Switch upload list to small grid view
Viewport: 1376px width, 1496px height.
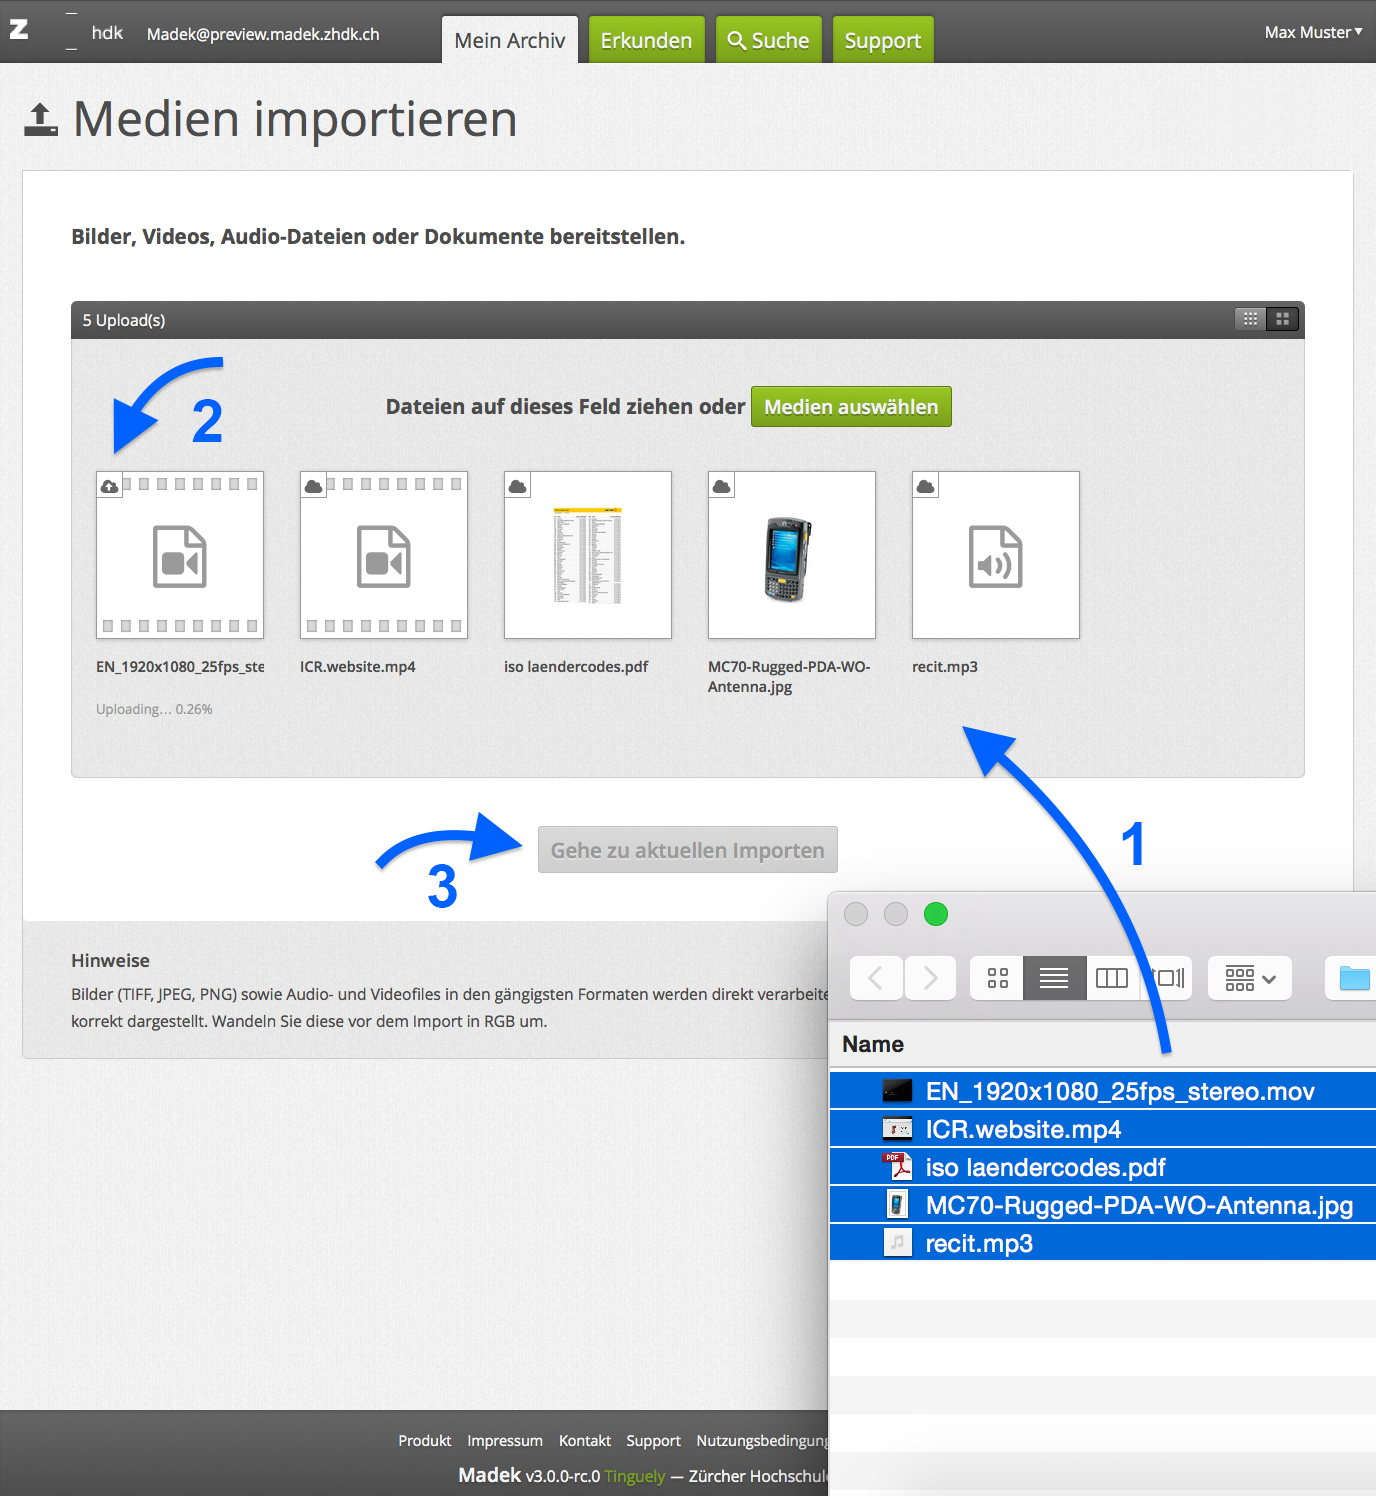(1250, 319)
